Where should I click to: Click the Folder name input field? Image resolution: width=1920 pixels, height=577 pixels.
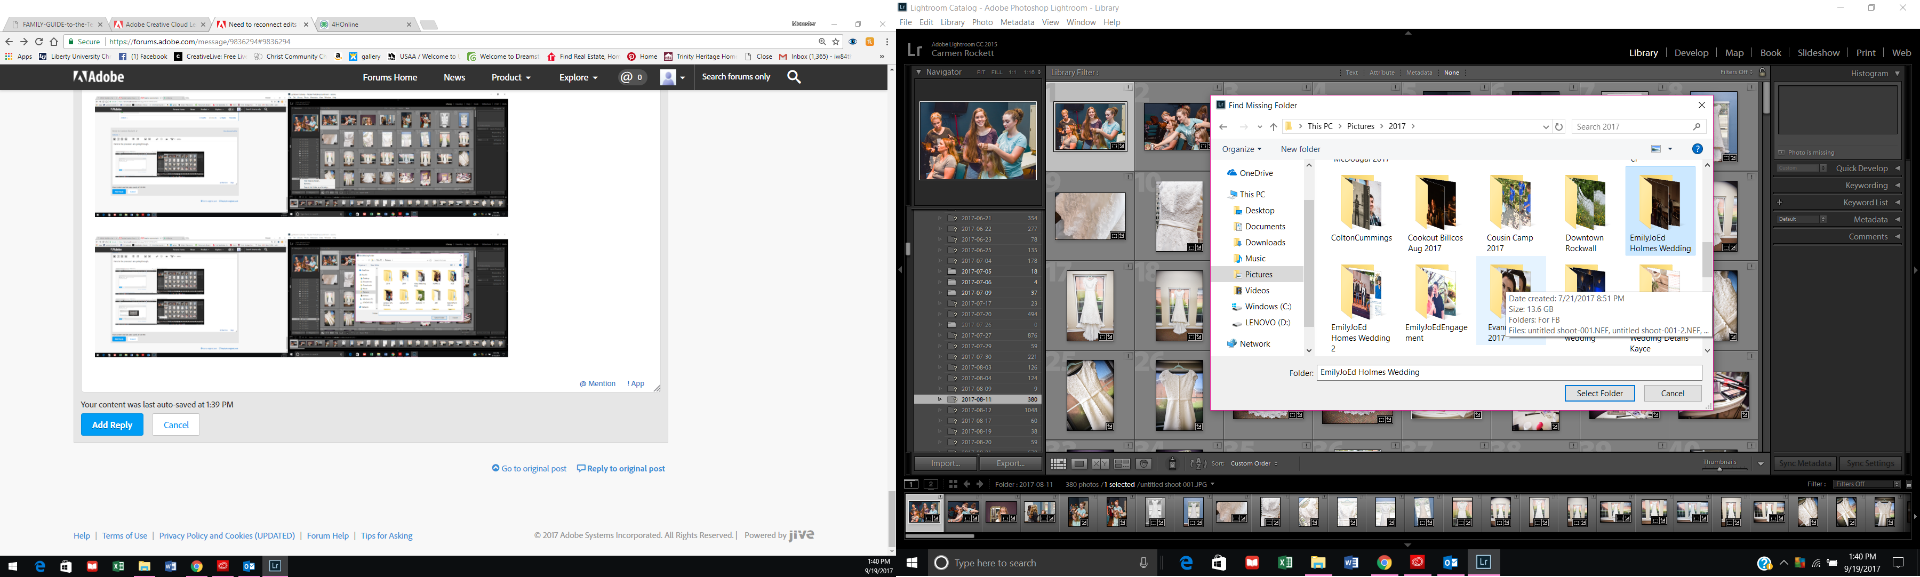click(1509, 372)
